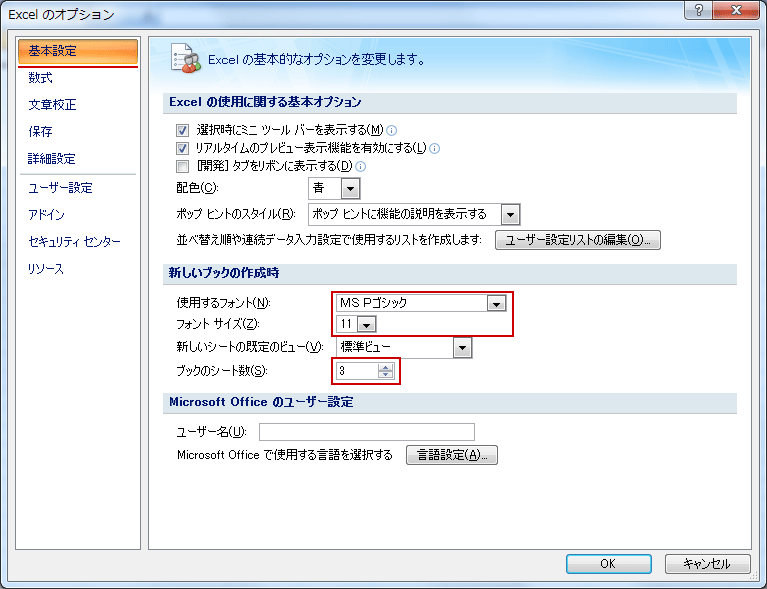Select 数式 category
767x589 pixels.
click(x=40, y=78)
